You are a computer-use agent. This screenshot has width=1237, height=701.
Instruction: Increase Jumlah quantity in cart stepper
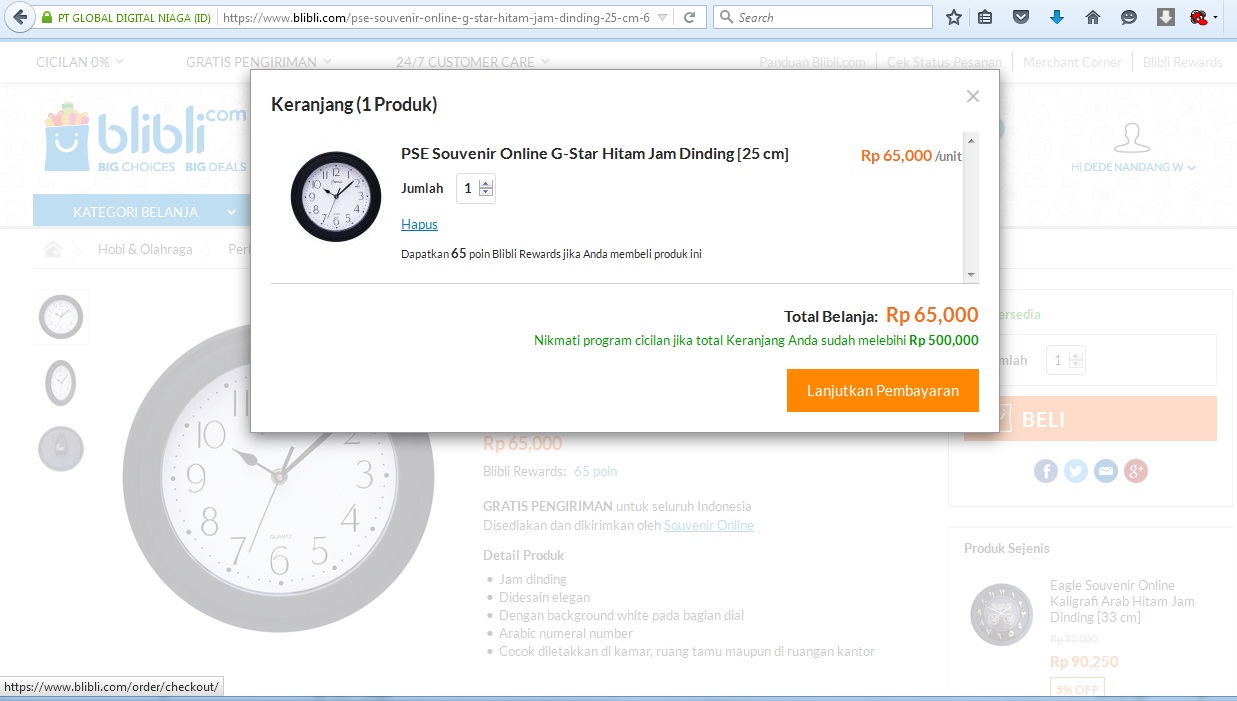[487, 184]
